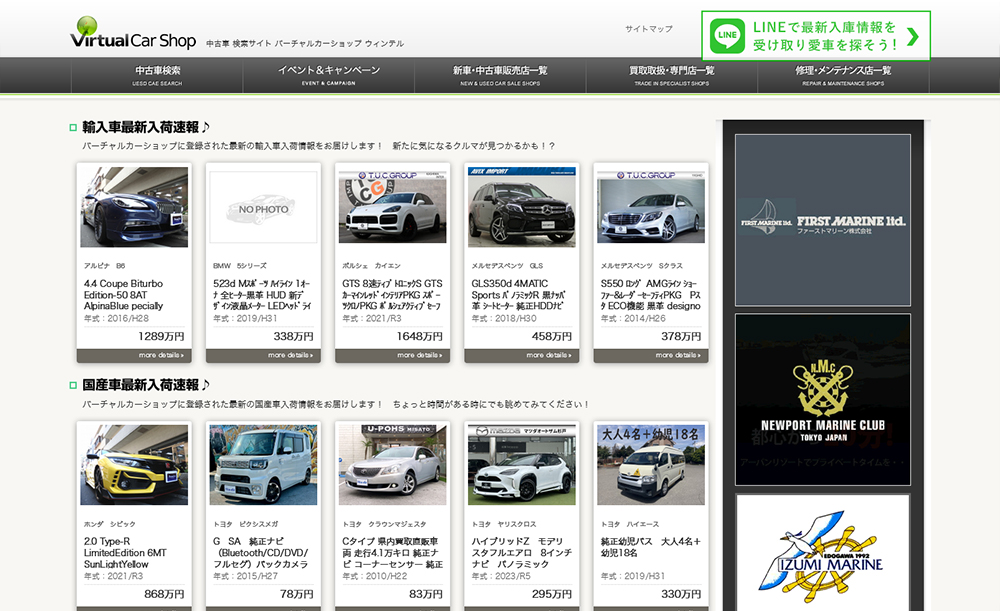Click the Toyota Crown Majesta photo

[x=392, y=465]
